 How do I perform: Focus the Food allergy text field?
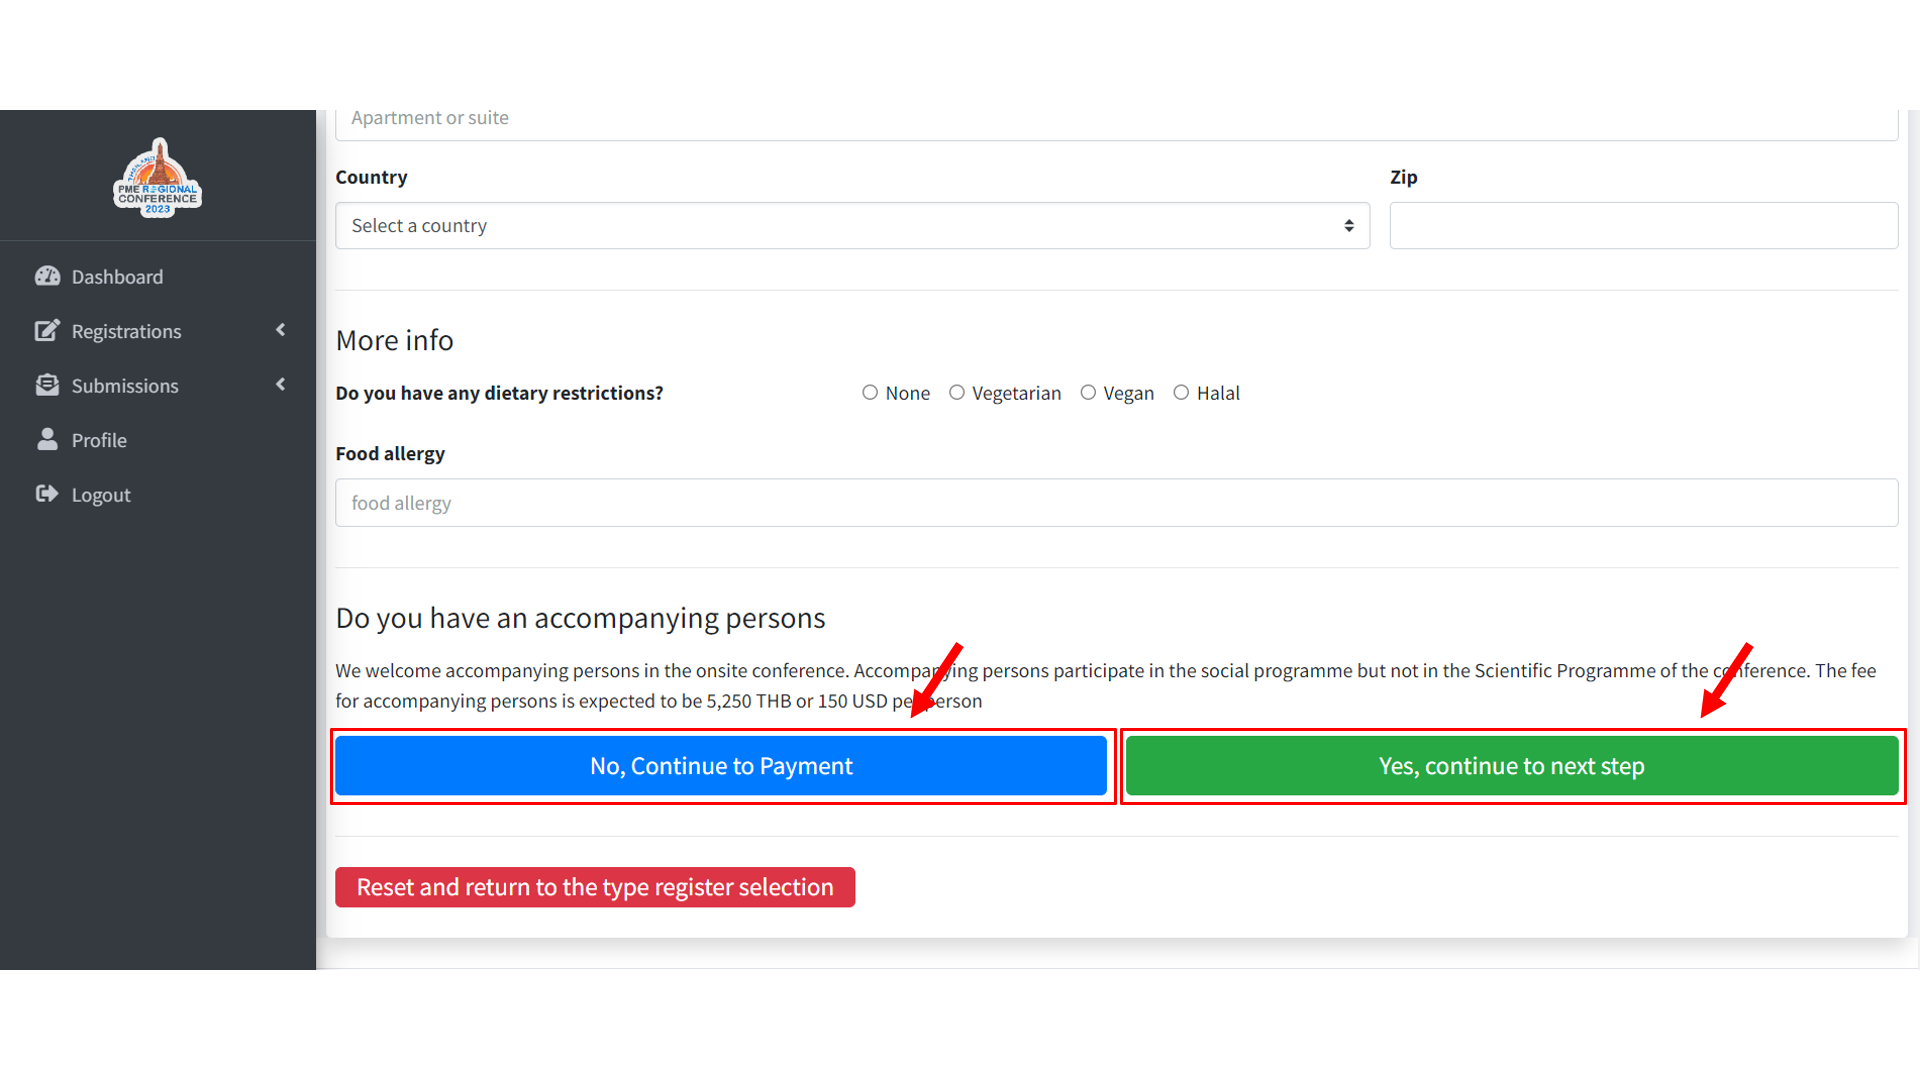coord(1116,503)
